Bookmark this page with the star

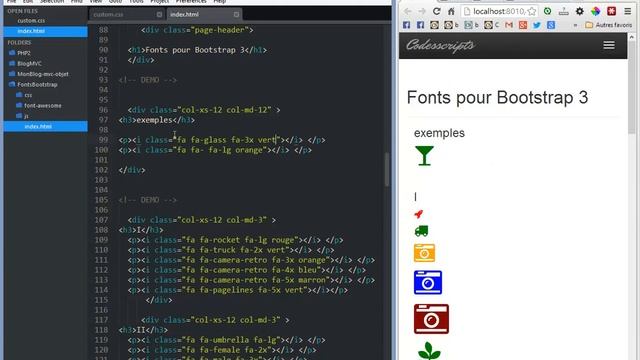(x=531, y=11)
